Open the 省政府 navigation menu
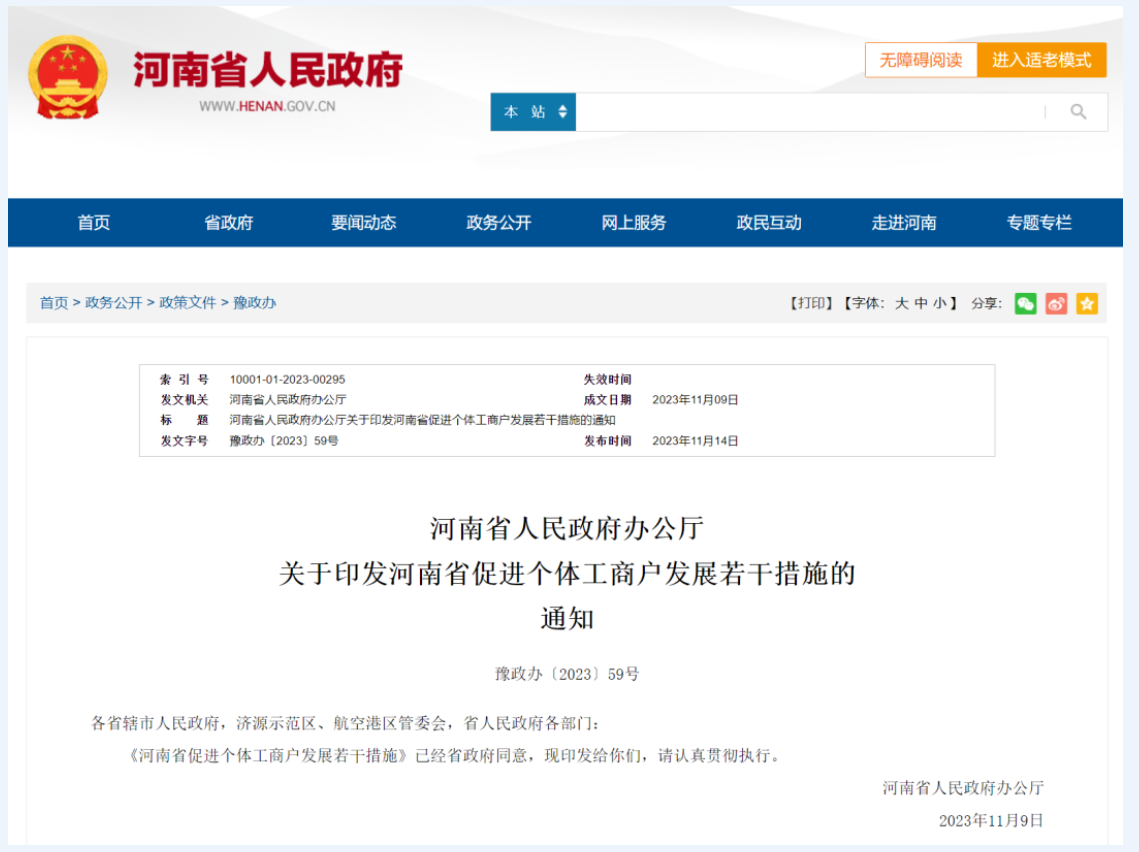 229,223
